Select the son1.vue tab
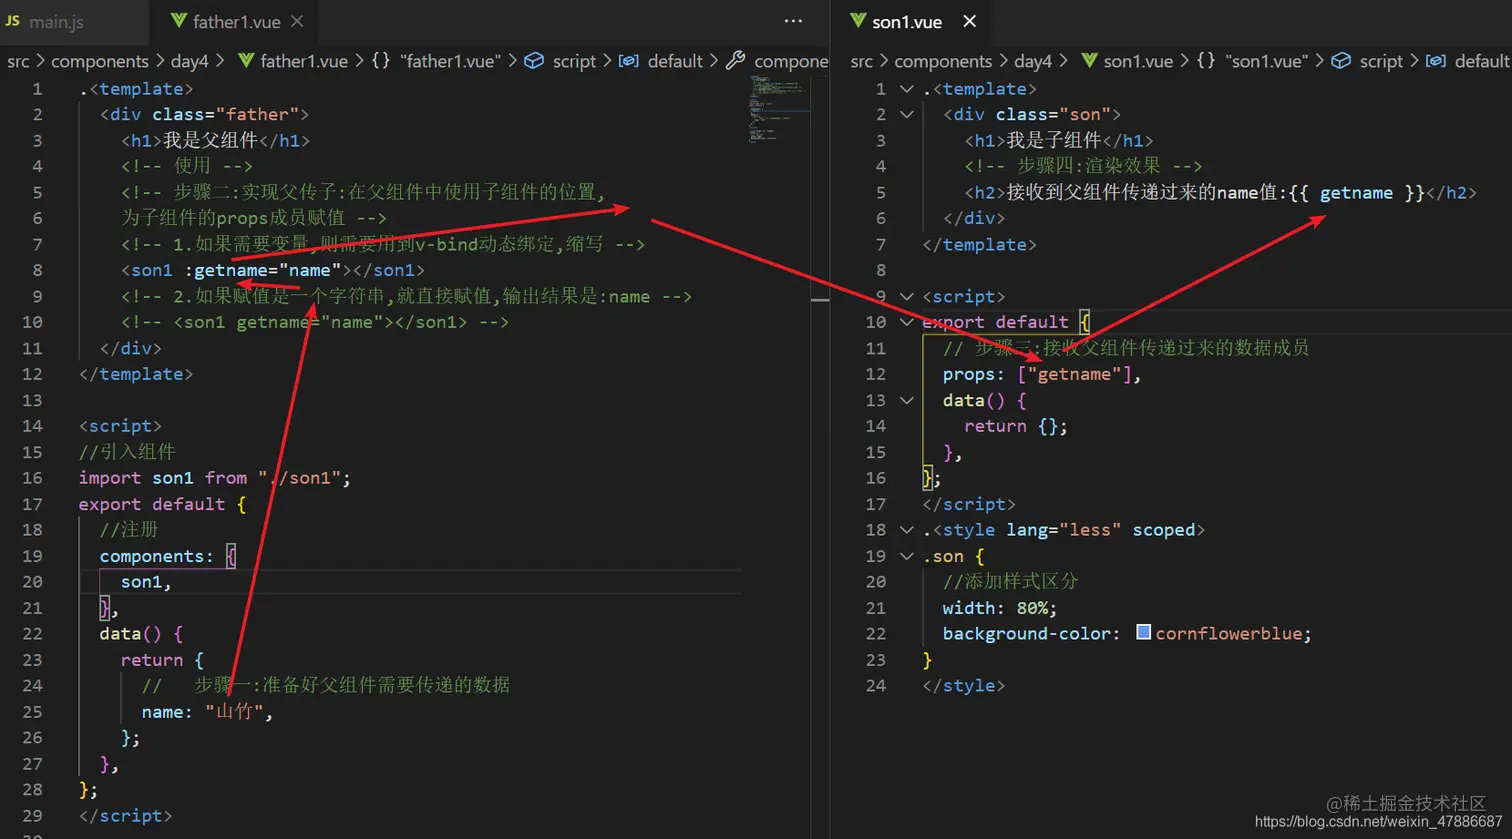The height and width of the screenshot is (839, 1512). pyautogui.click(x=907, y=21)
